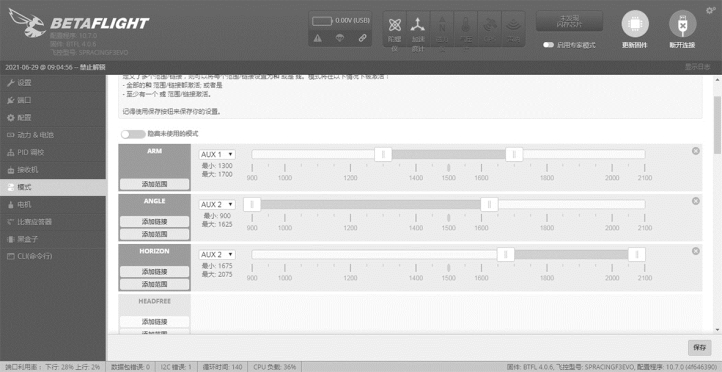Open the CLI(命令行) tab
The height and width of the screenshot is (372, 722).
(53, 256)
